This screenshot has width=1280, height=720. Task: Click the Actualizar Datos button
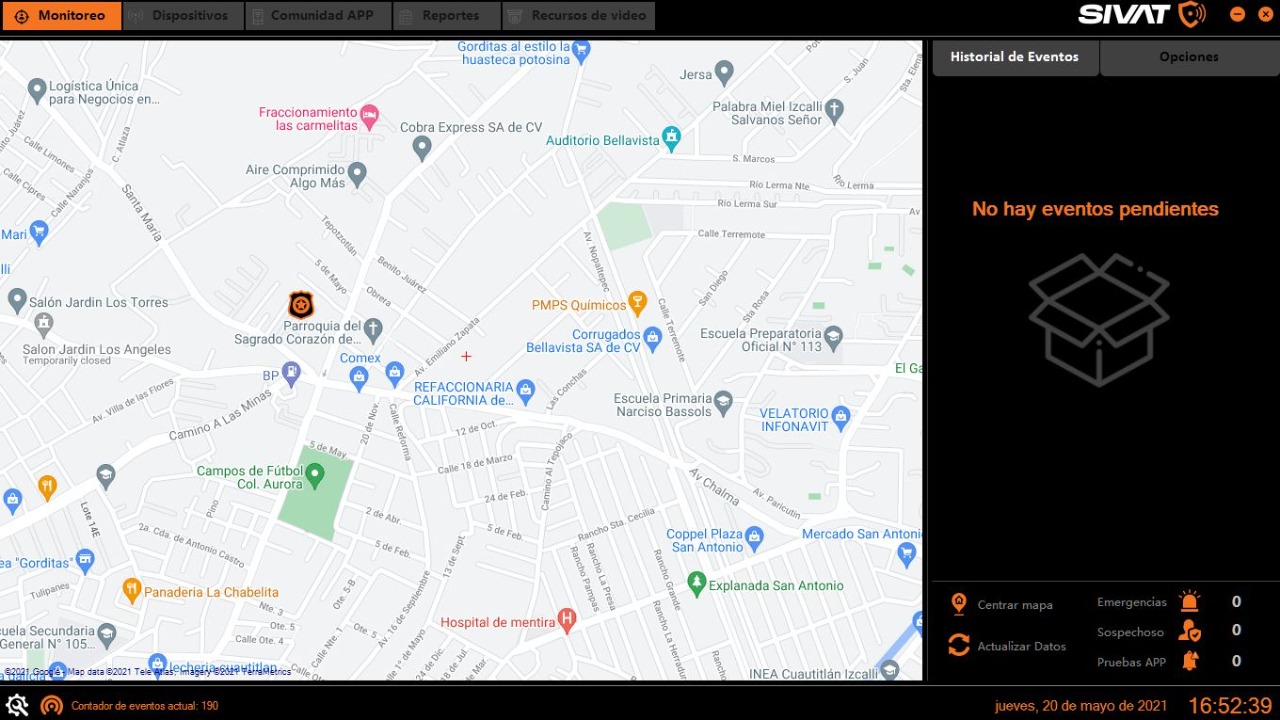1008,646
